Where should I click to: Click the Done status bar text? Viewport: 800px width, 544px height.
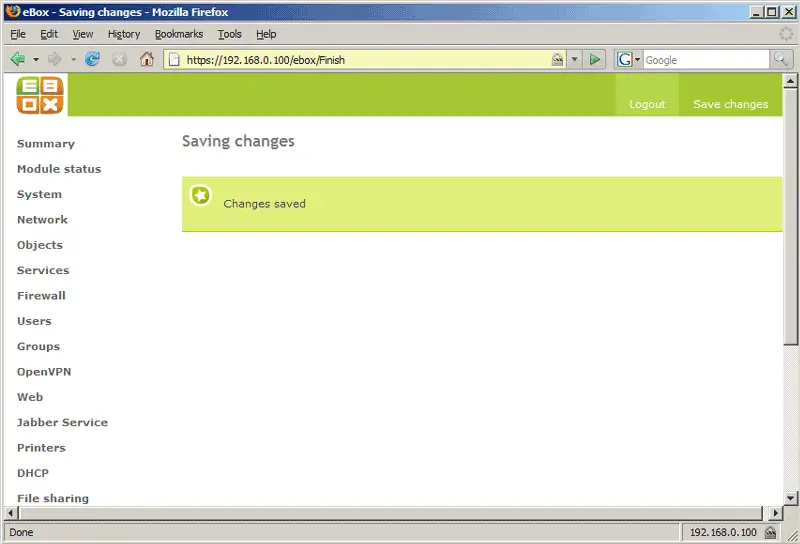[x=21, y=532]
